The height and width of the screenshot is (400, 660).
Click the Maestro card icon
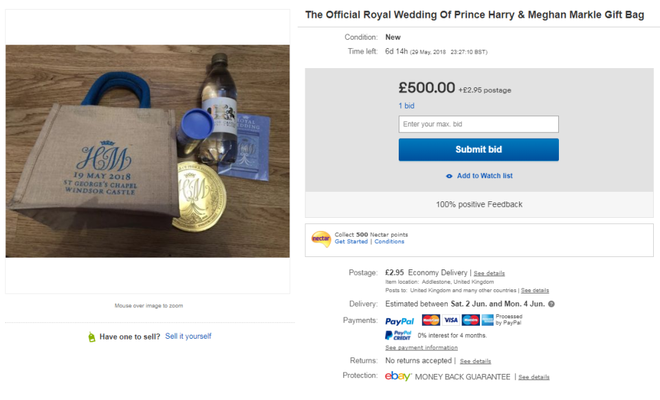point(470,320)
